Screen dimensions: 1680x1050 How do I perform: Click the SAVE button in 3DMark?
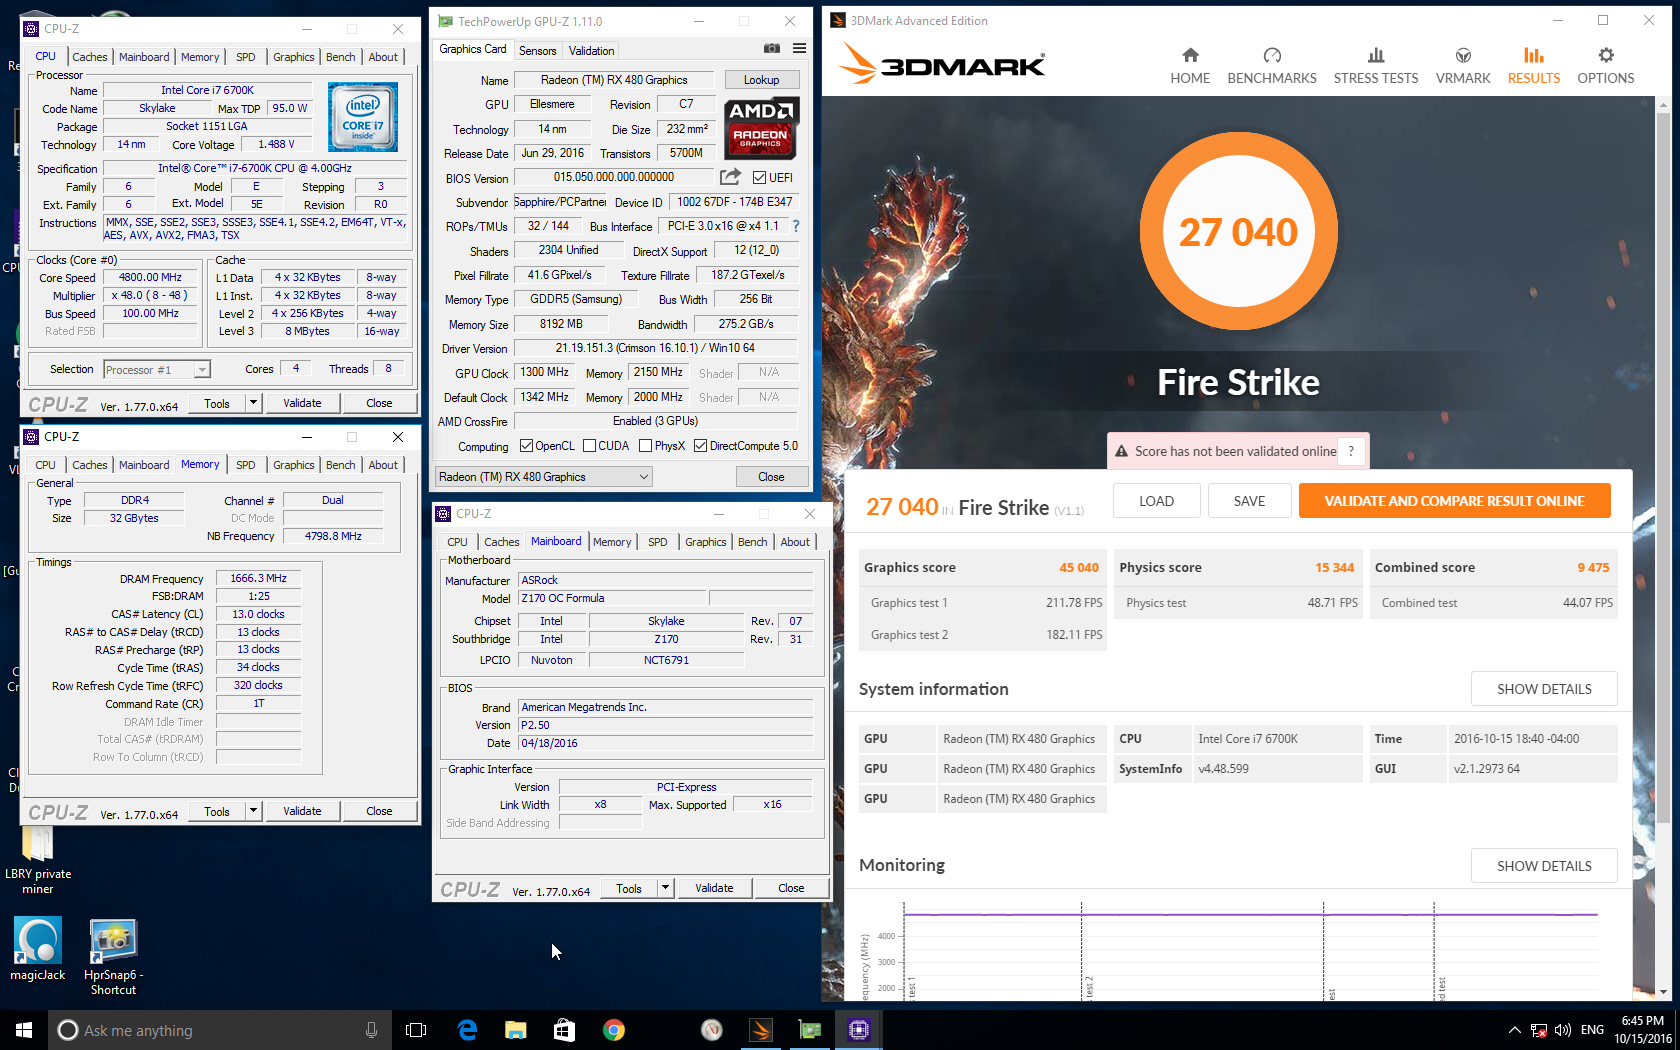click(1249, 501)
